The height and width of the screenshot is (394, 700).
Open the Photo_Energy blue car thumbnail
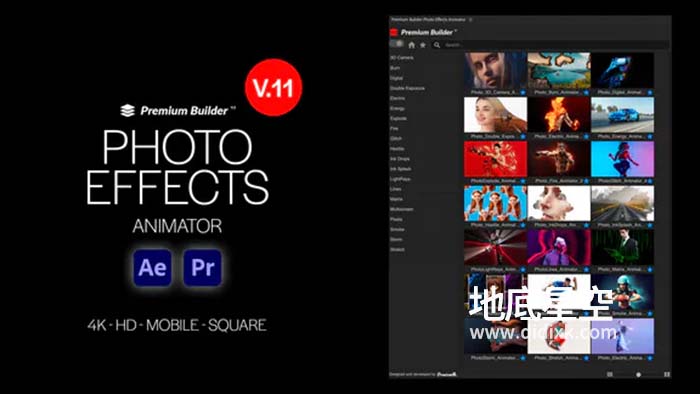622,114
